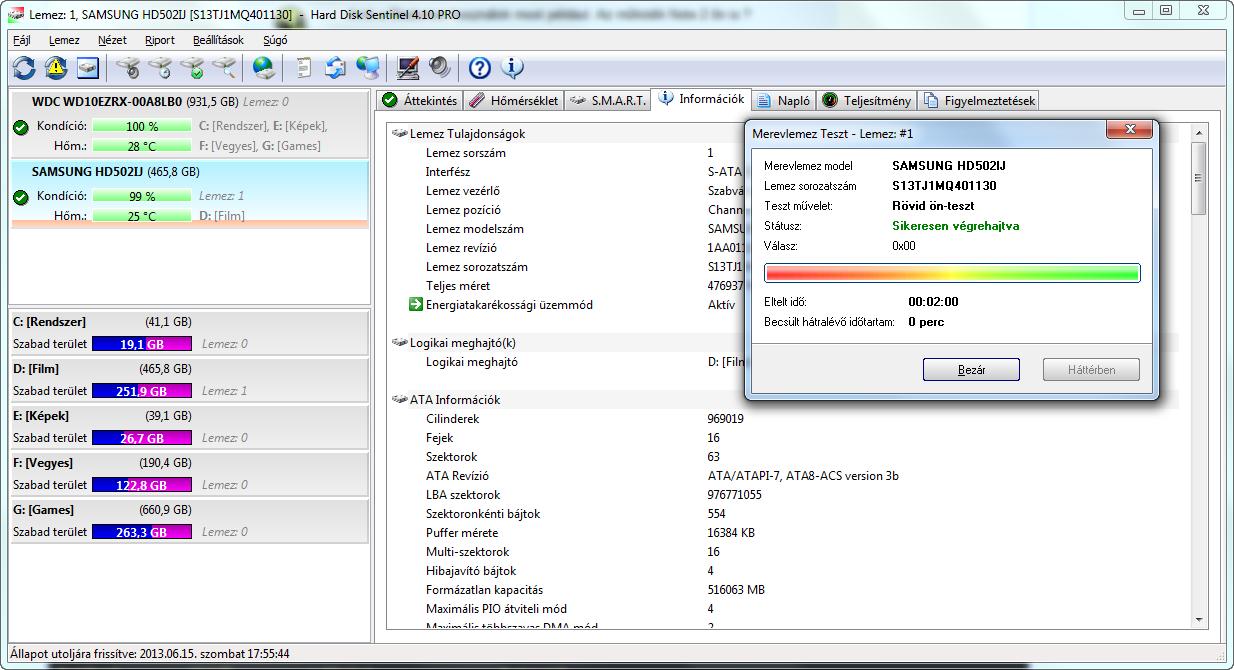Click the WDC Kondíció 100 % bar
This screenshot has height=670, width=1234.
(x=141, y=127)
